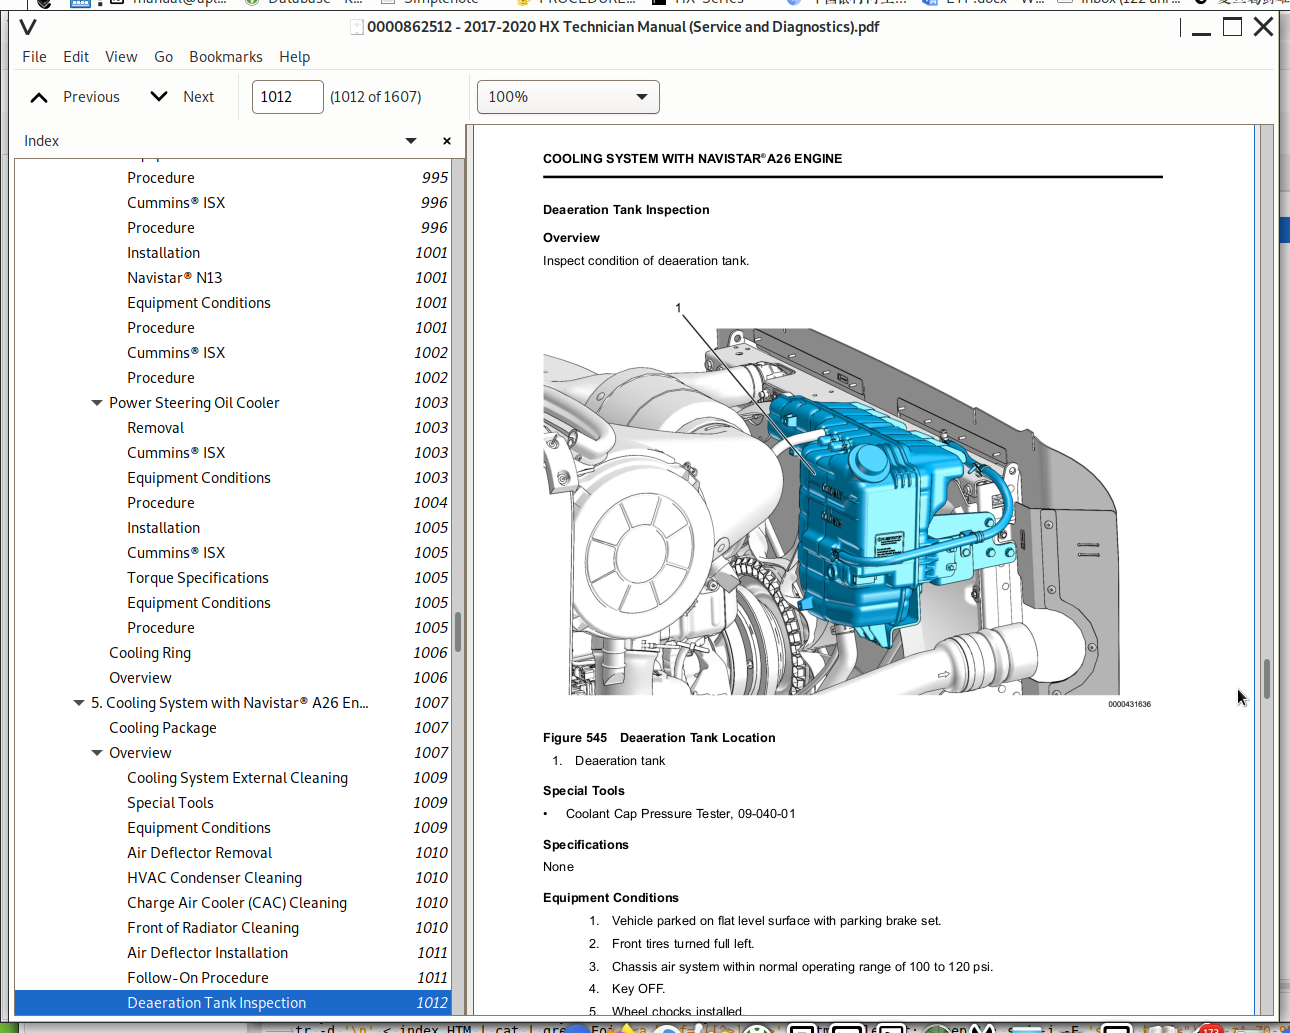Open the Help menu
The width and height of the screenshot is (1290, 1033).
coord(294,57)
